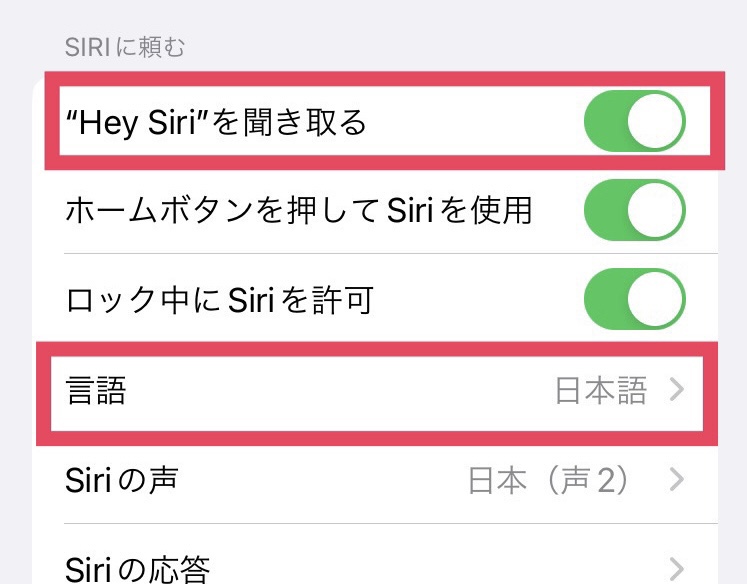
Task: Turn off ロック中にSiriを許可 switch
Action: coord(635,299)
